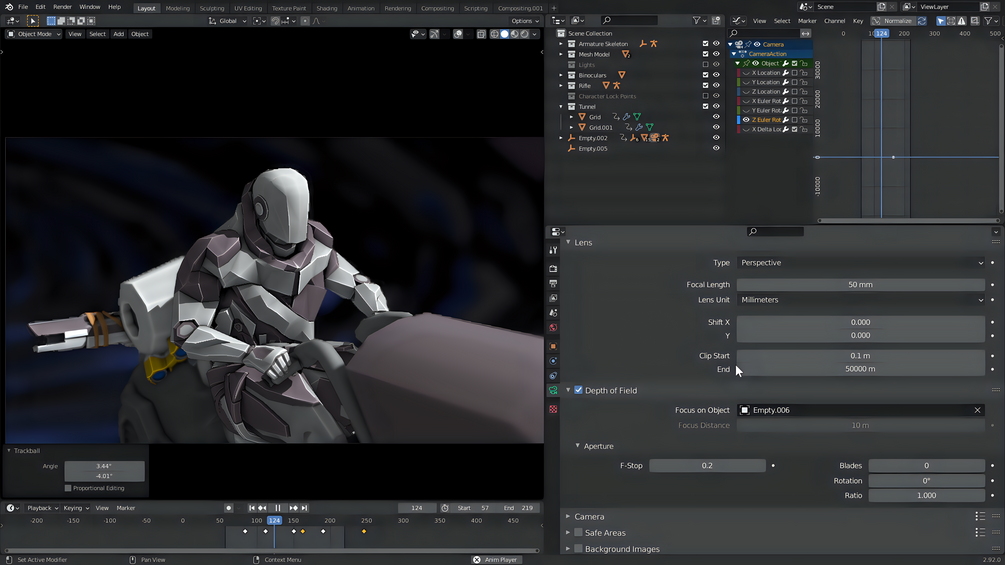Expand the Armature Skeleton collection

click(x=561, y=44)
